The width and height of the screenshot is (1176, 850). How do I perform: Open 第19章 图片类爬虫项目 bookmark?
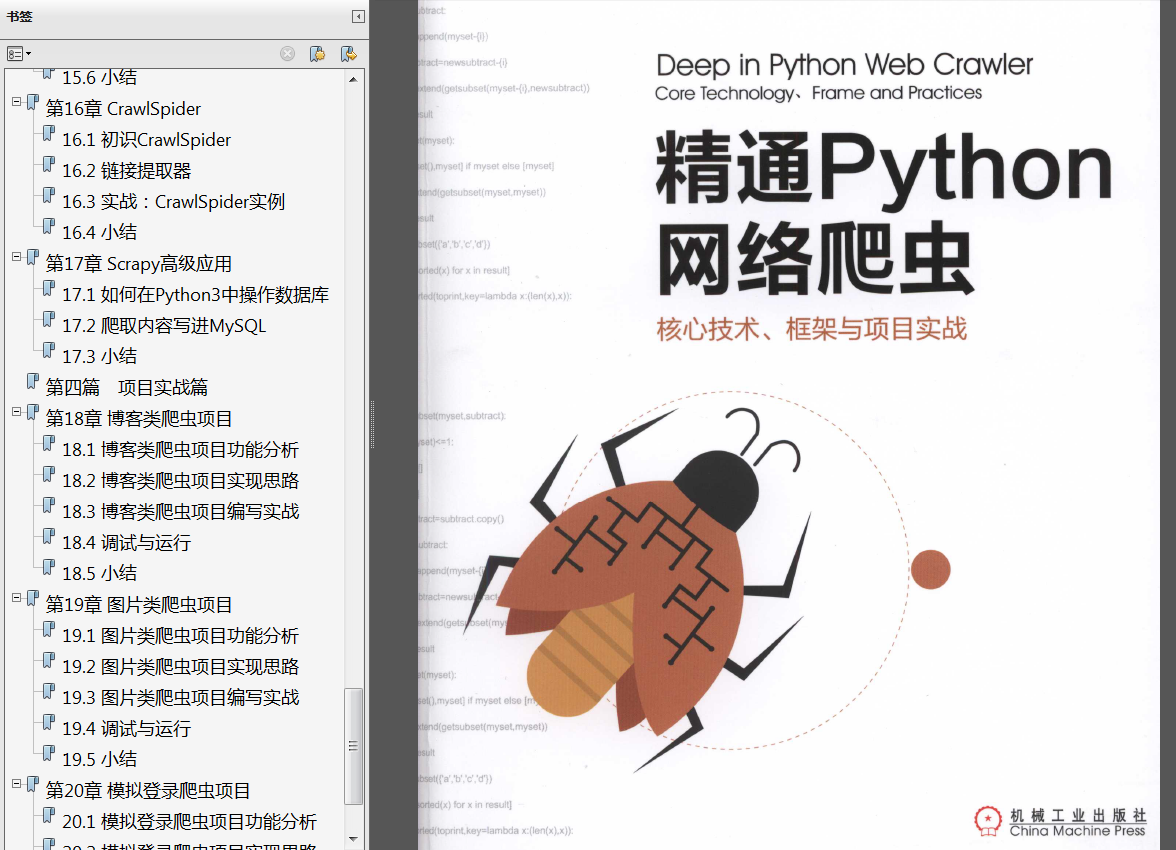(139, 605)
